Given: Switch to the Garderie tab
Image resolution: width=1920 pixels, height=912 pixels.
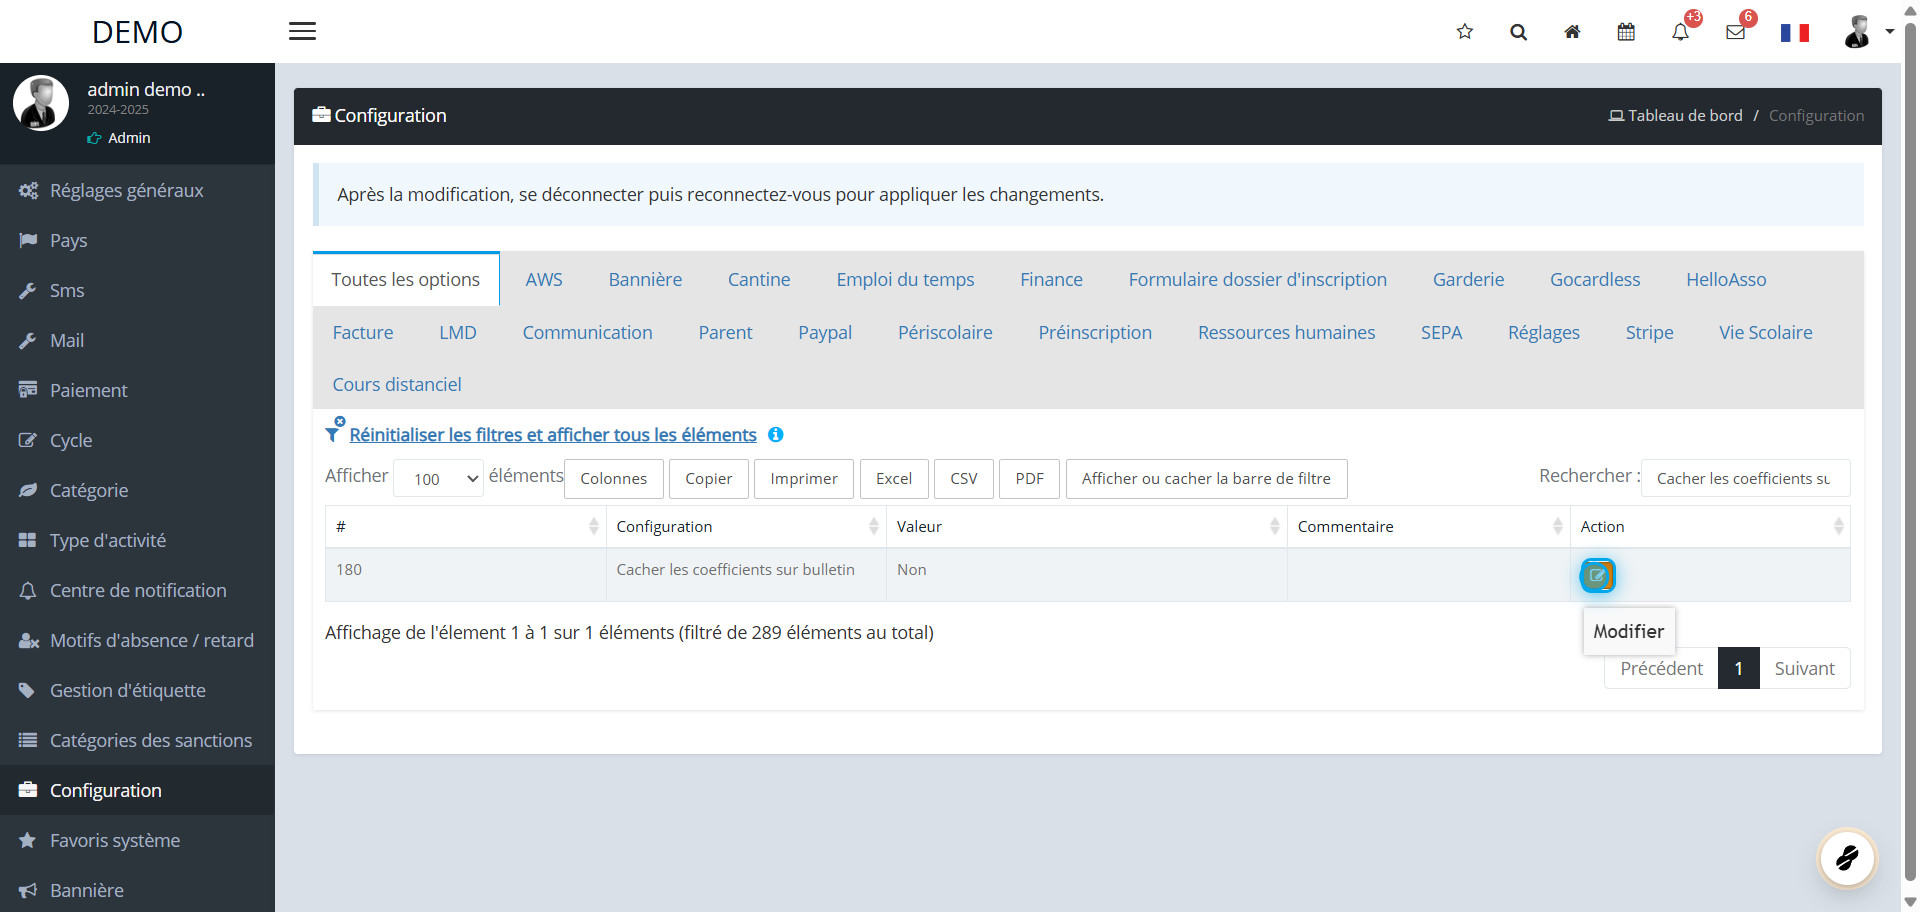Looking at the screenshot, I should pyautogui.click(x=1468, y=279).
